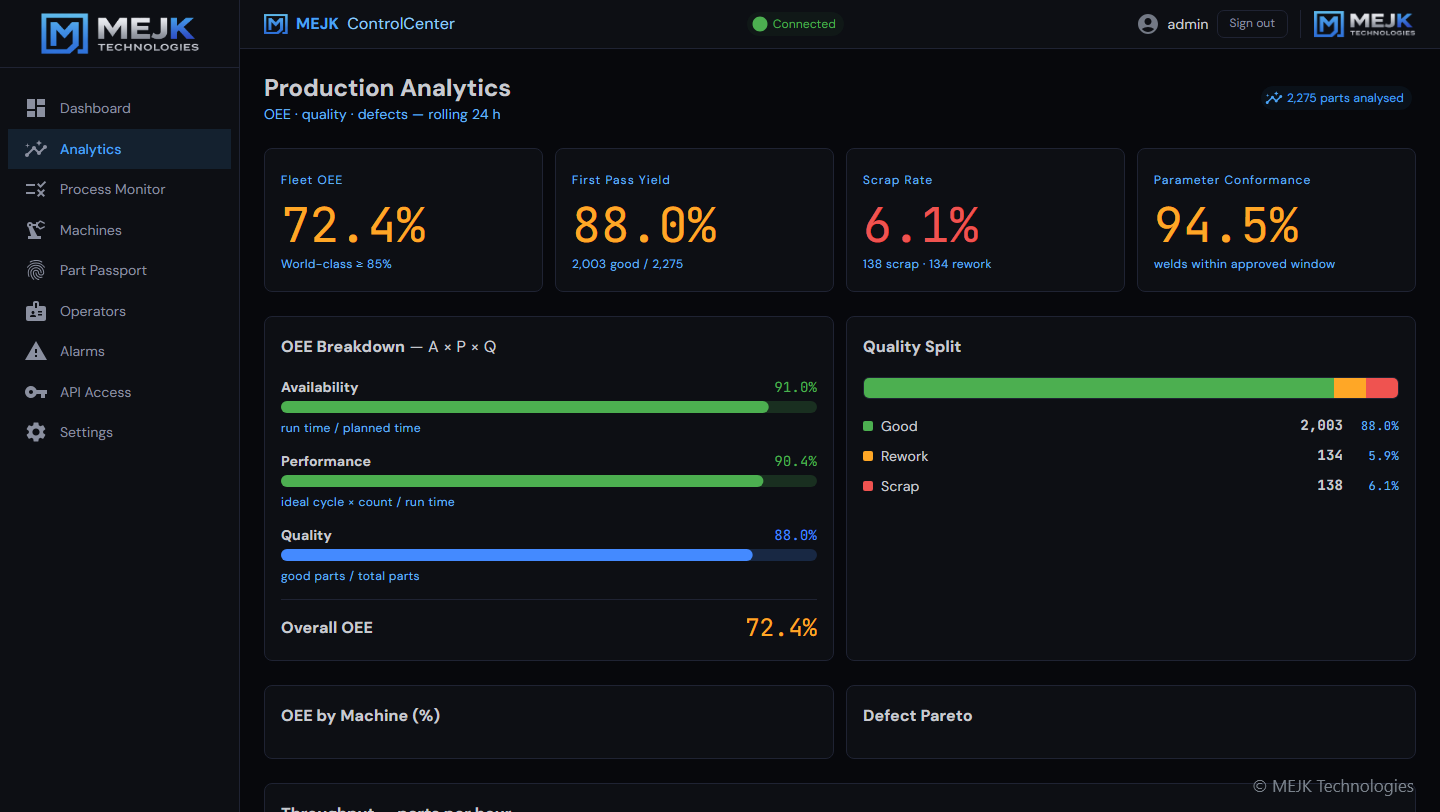1440x812 pixels.
Task: Click the 'World-class ≥ 85%' note
Action: coord(336,264)
